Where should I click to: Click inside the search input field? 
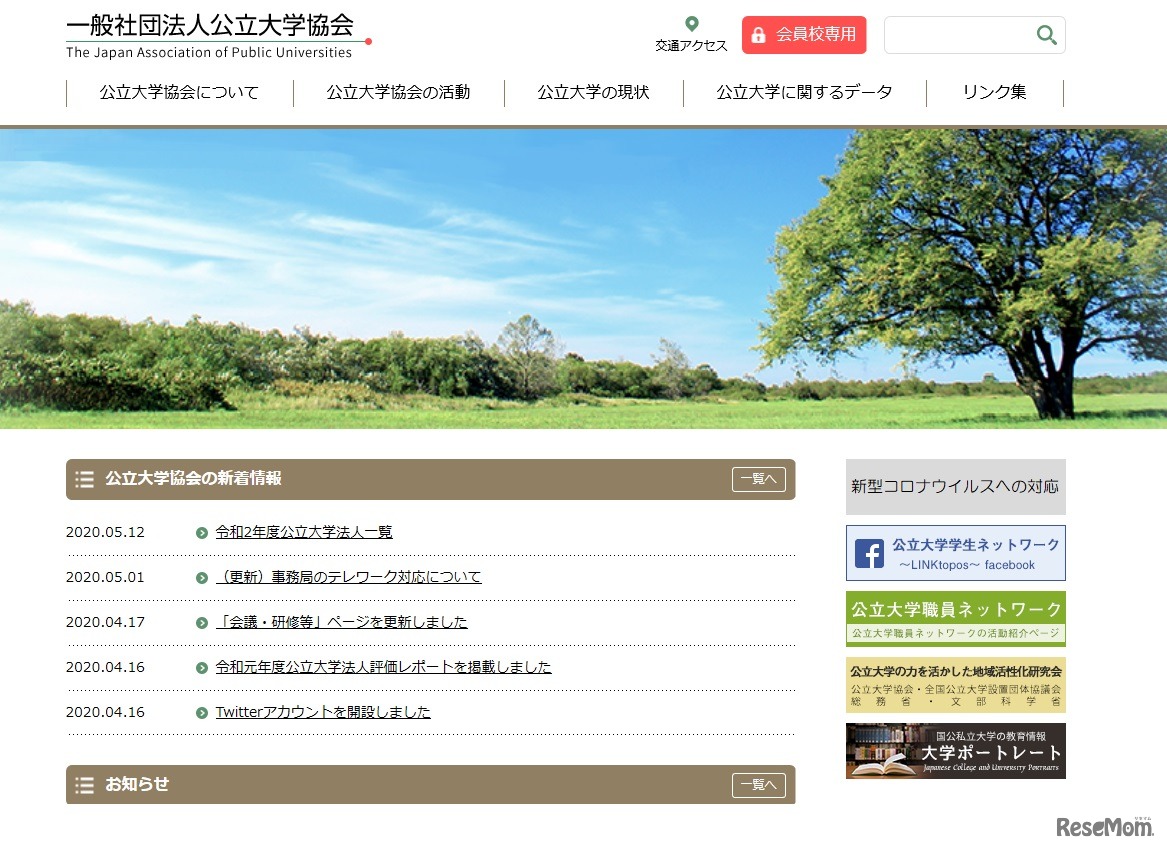(x=960, y=34)
